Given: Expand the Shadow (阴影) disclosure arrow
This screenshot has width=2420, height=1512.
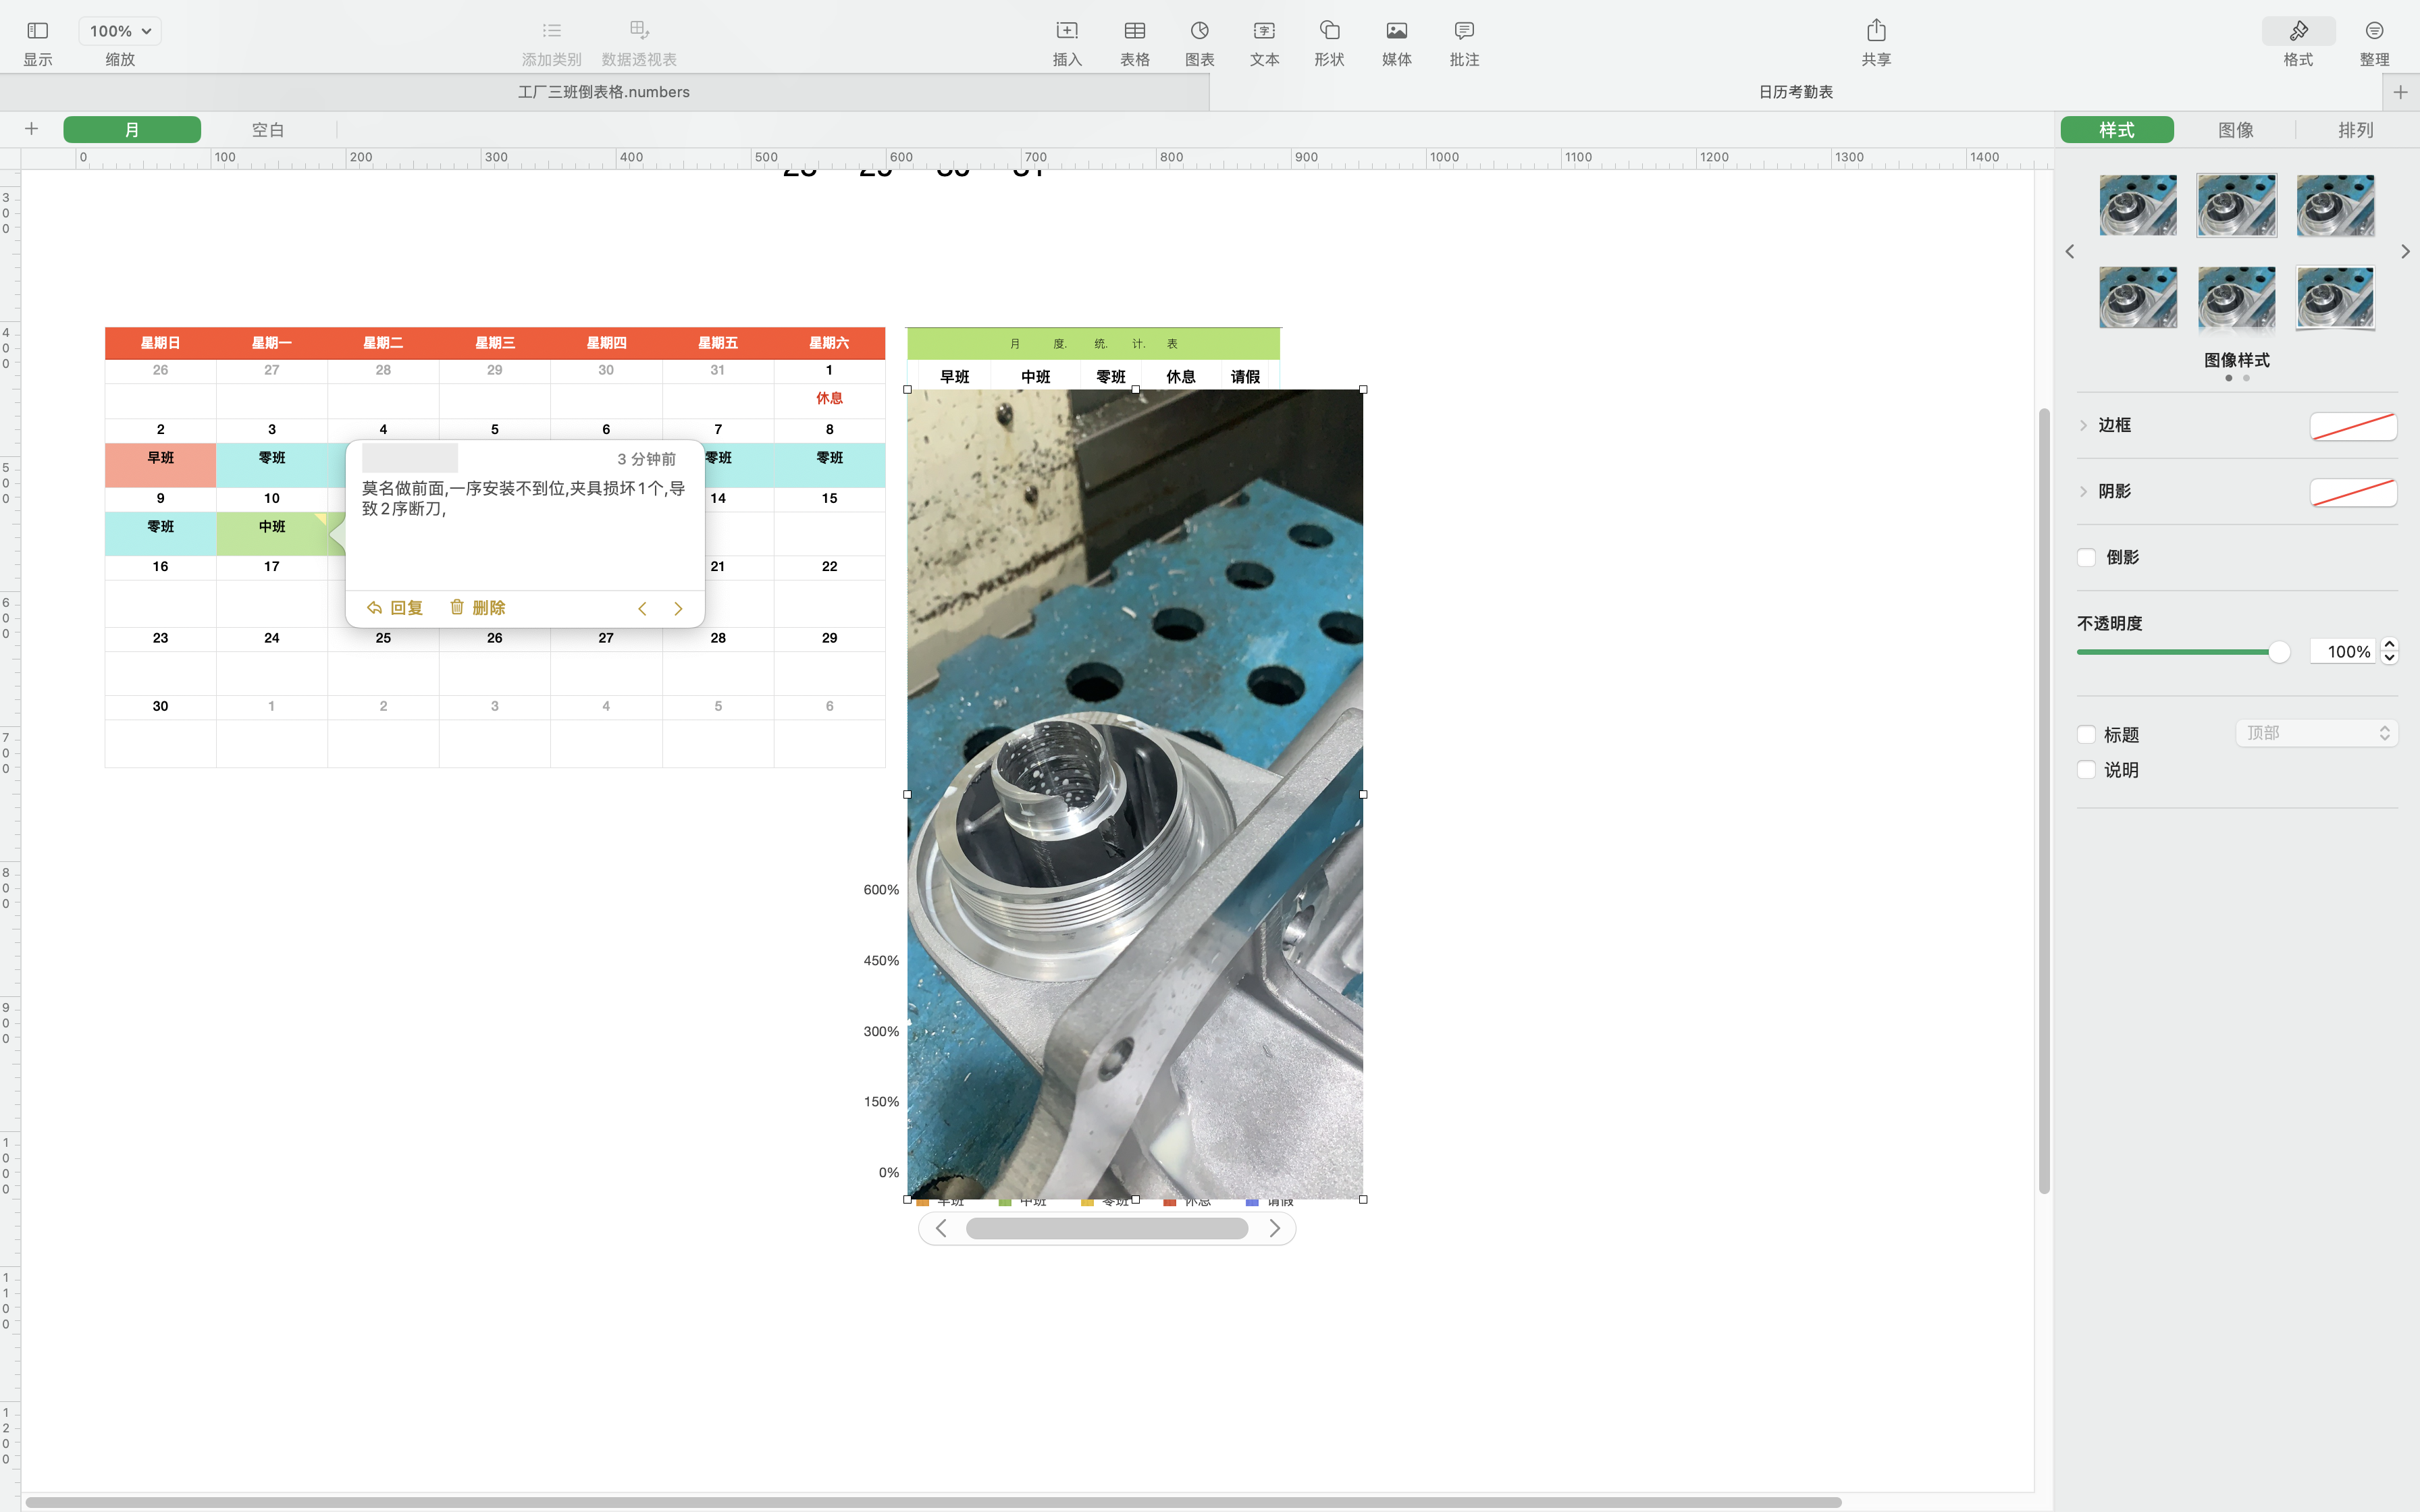Looking at the screenshot, I should pos(2084,492).
